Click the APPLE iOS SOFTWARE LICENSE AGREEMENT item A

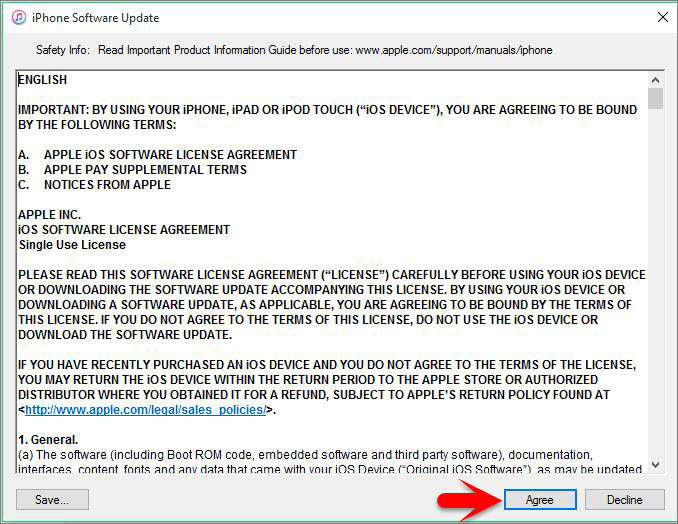170,155
